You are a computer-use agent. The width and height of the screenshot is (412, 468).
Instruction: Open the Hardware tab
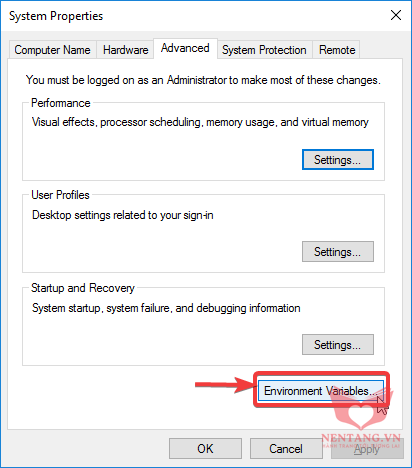tap(125, 50)
